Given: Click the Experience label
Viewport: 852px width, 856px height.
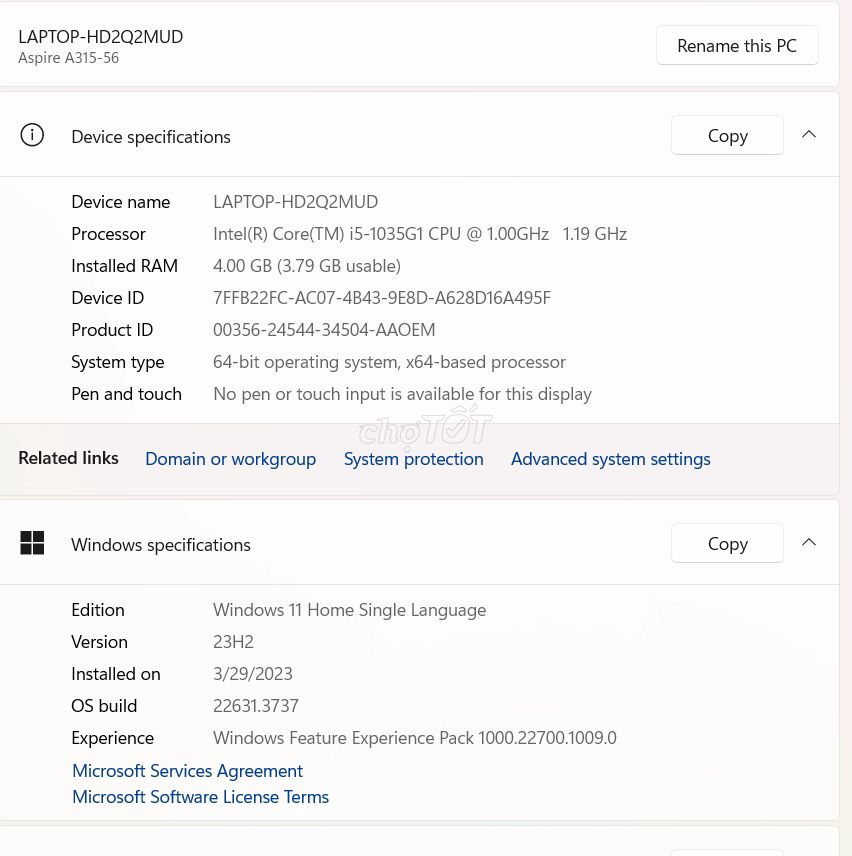Looking at the screenshot, I should coord(112,738).
